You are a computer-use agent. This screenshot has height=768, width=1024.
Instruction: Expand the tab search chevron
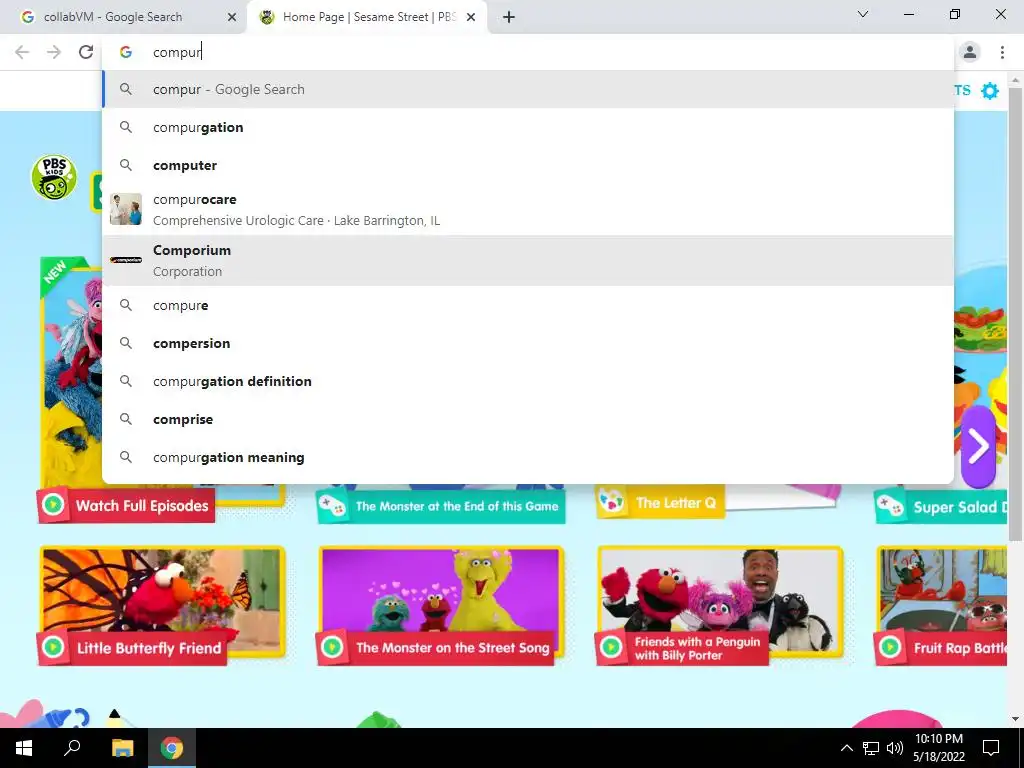863,14
